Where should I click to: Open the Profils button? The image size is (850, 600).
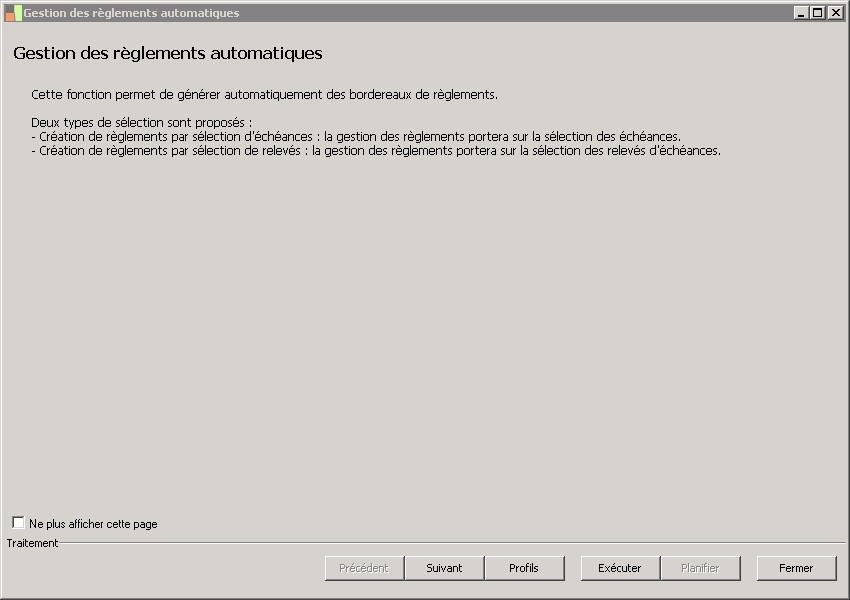pyautogui.click(x=524, y=568)
